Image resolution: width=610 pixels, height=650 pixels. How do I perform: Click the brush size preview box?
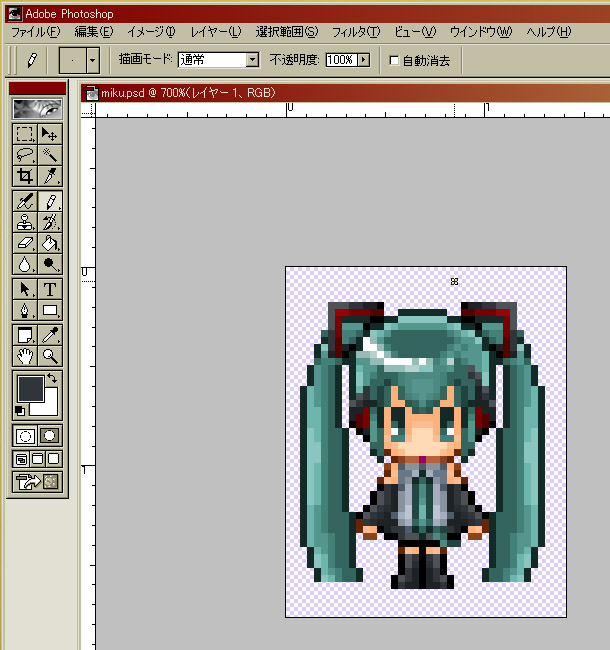[x=73, y=60]
